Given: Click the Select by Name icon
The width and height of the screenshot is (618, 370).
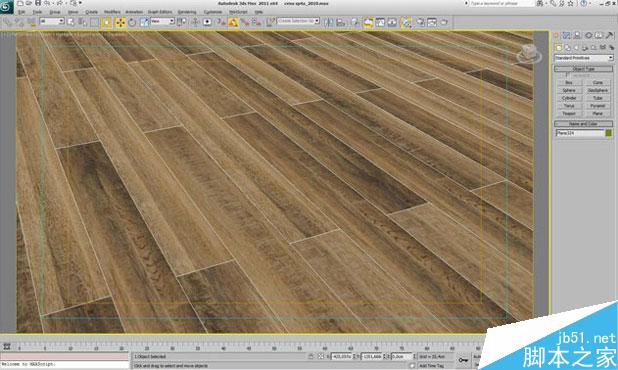Looking at the screenshot, I should [x=83, y=22].
